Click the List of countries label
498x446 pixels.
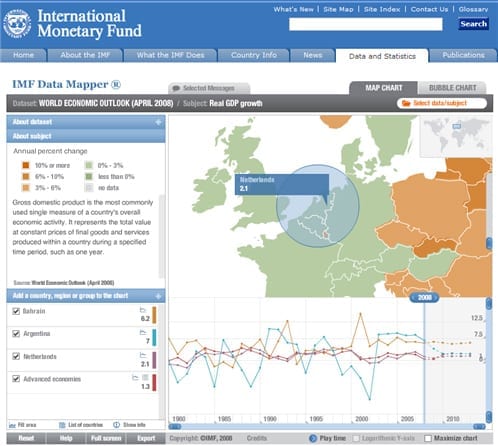pos(85,425)
